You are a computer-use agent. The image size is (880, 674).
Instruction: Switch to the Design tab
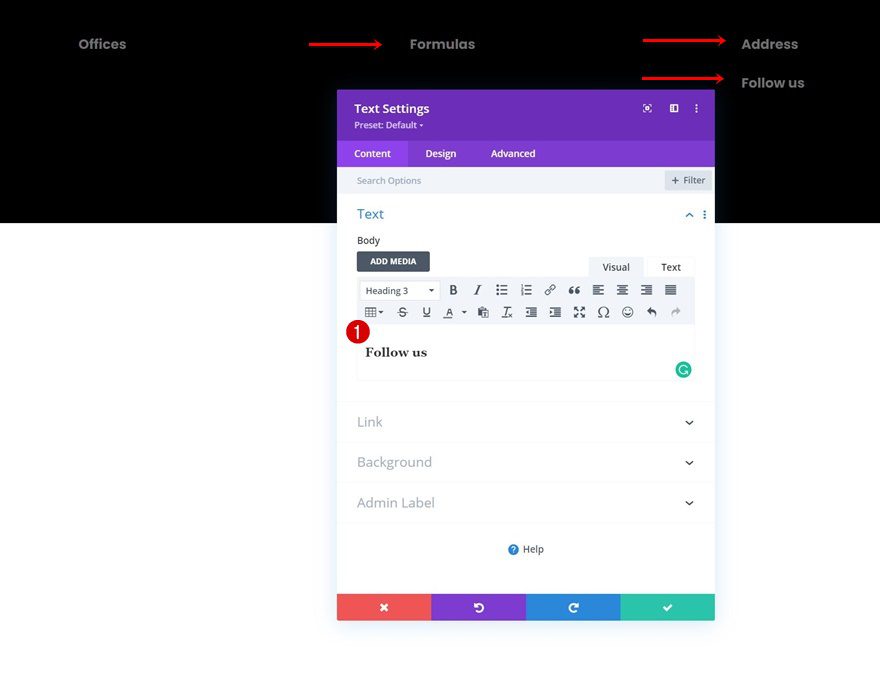440,154
